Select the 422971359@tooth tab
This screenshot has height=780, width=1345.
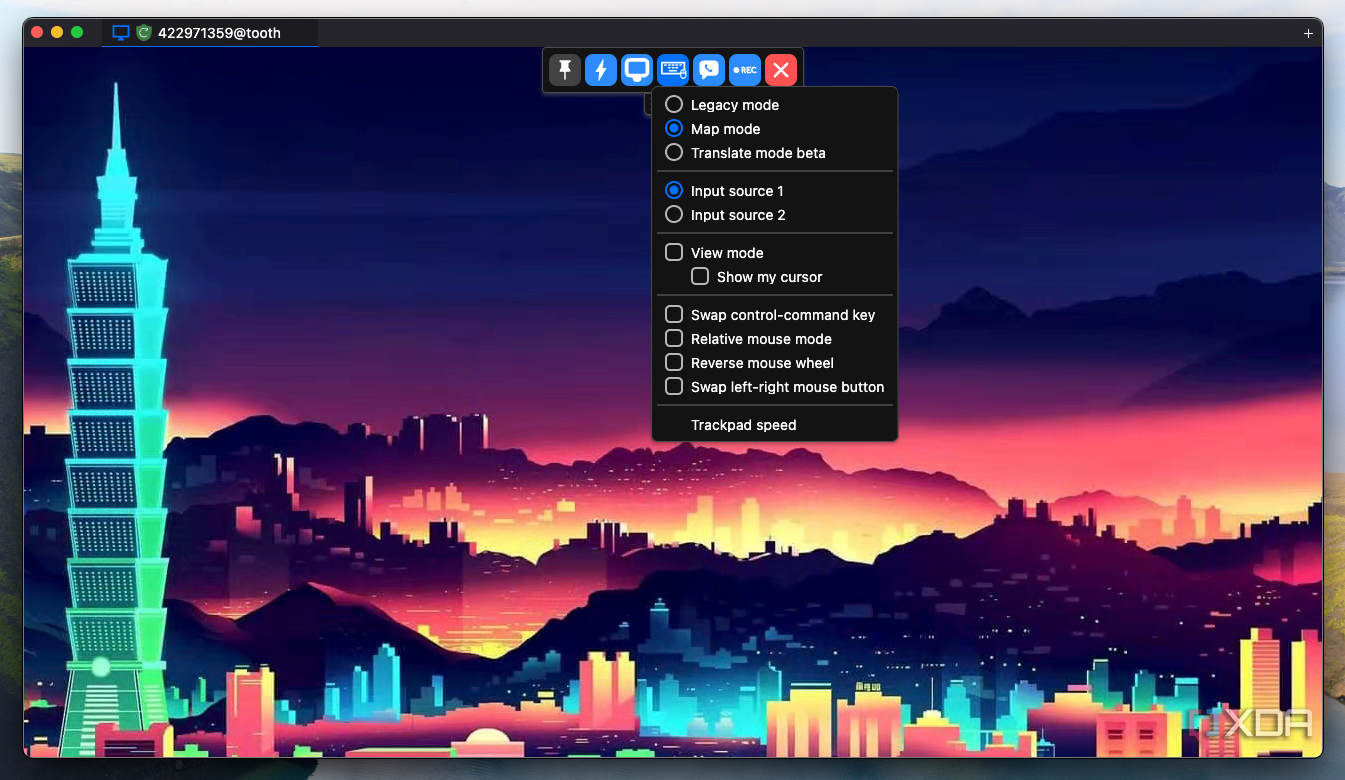[x=210, y=33]
